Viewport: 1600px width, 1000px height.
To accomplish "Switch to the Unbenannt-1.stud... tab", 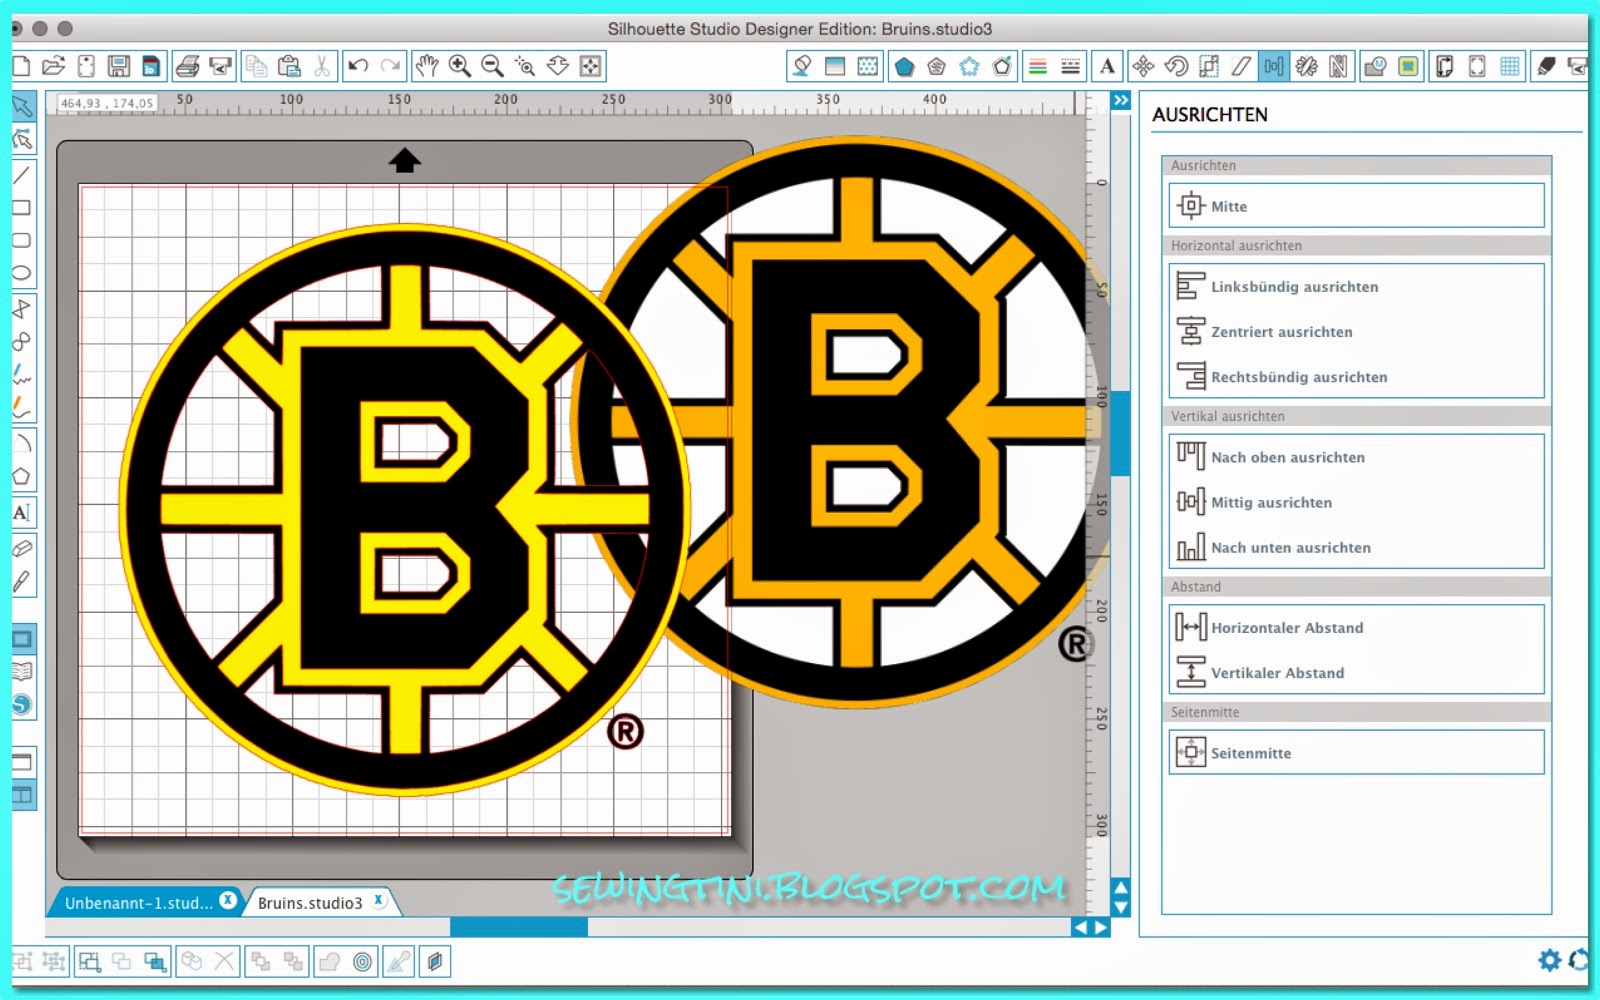I will [138, 903].
